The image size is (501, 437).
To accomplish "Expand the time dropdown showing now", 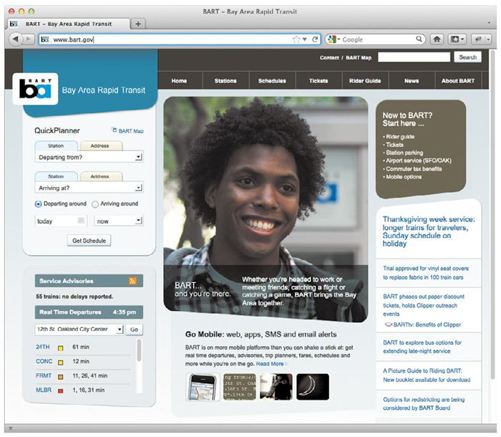I will tap(139, 220).
